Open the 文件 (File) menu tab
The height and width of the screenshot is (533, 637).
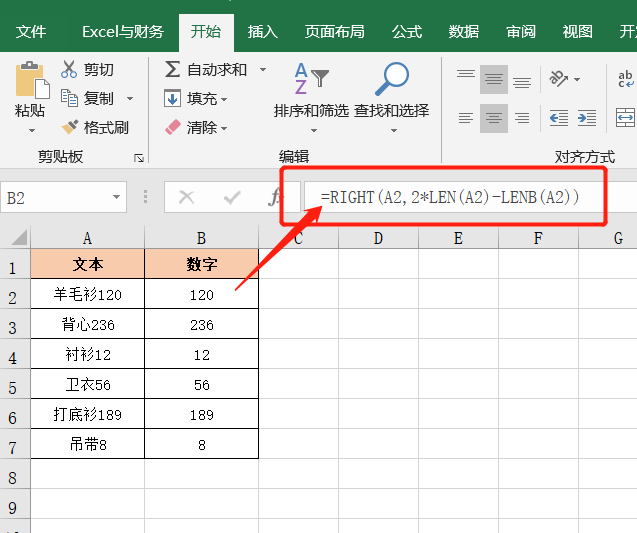coord(31,31)
